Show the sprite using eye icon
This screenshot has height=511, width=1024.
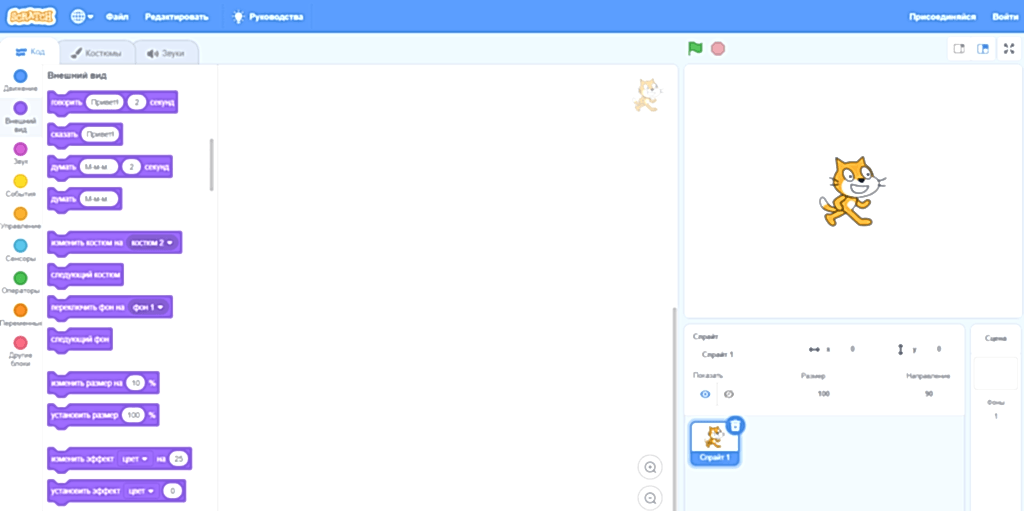(x=704, y=394)
